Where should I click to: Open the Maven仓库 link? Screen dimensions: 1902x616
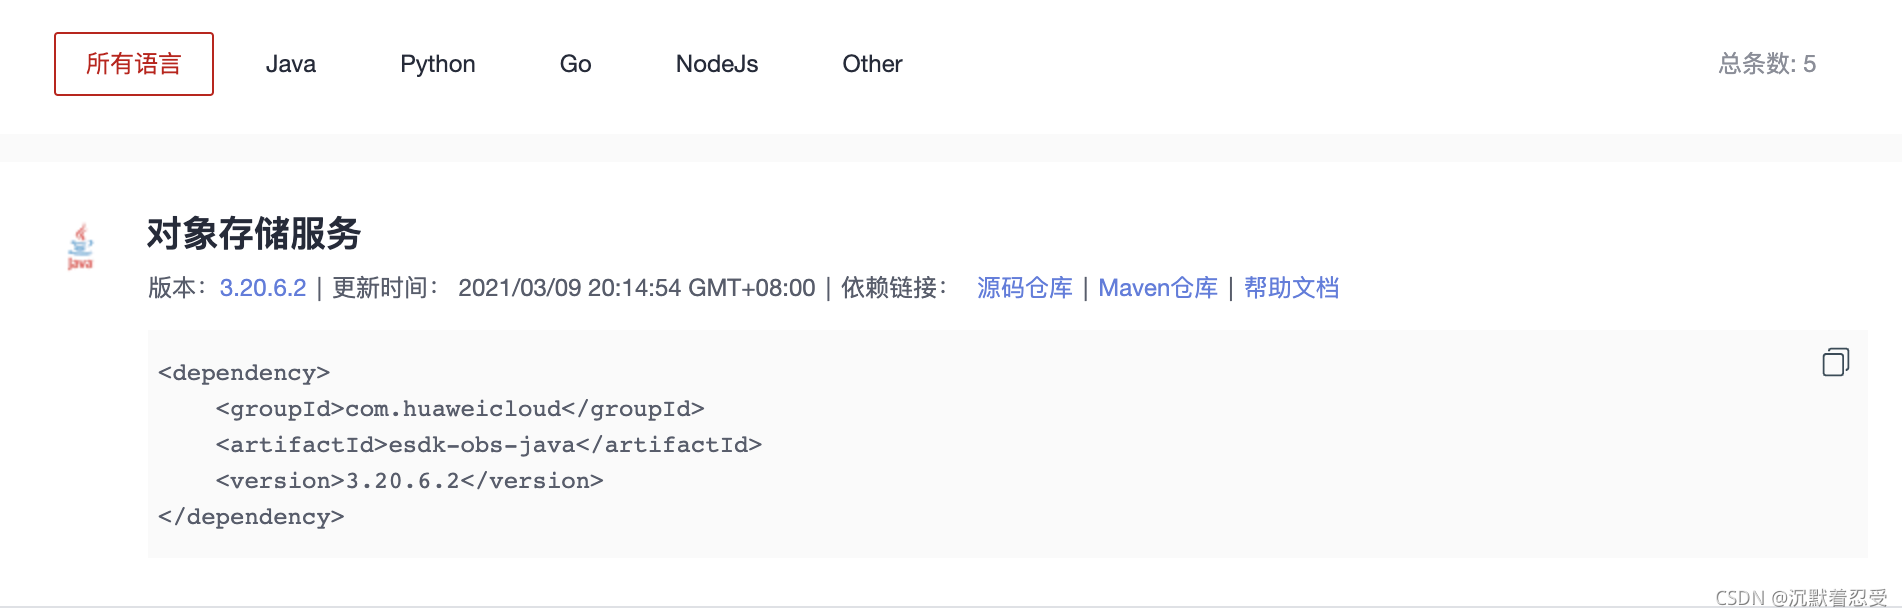[1158, 288]
